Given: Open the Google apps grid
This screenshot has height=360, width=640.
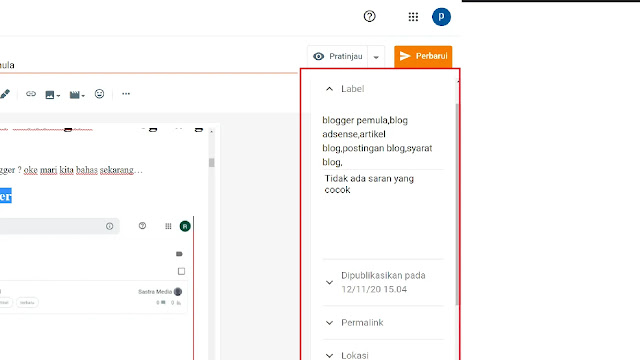Looking at the screenshot, I should (x=413, y=17).
